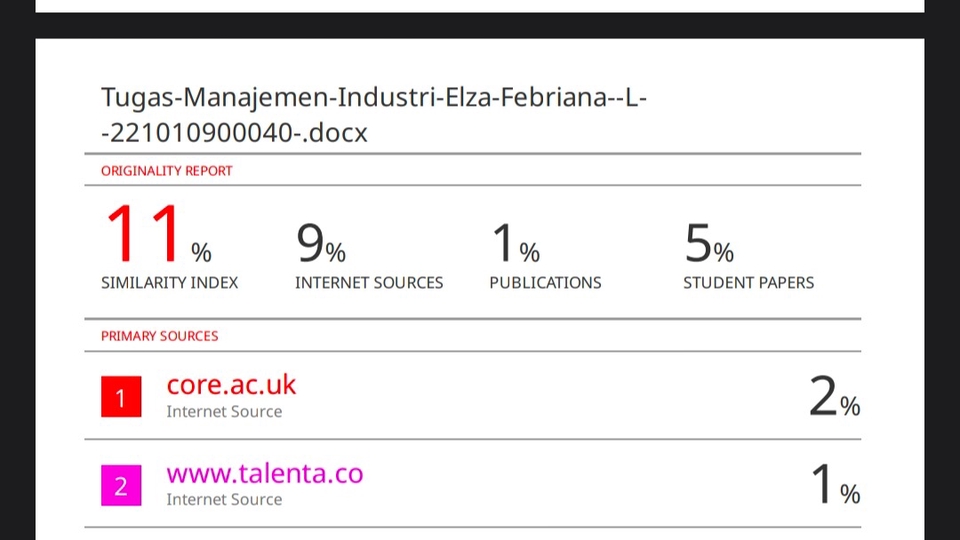Click the red source number 1 badge

121,399
